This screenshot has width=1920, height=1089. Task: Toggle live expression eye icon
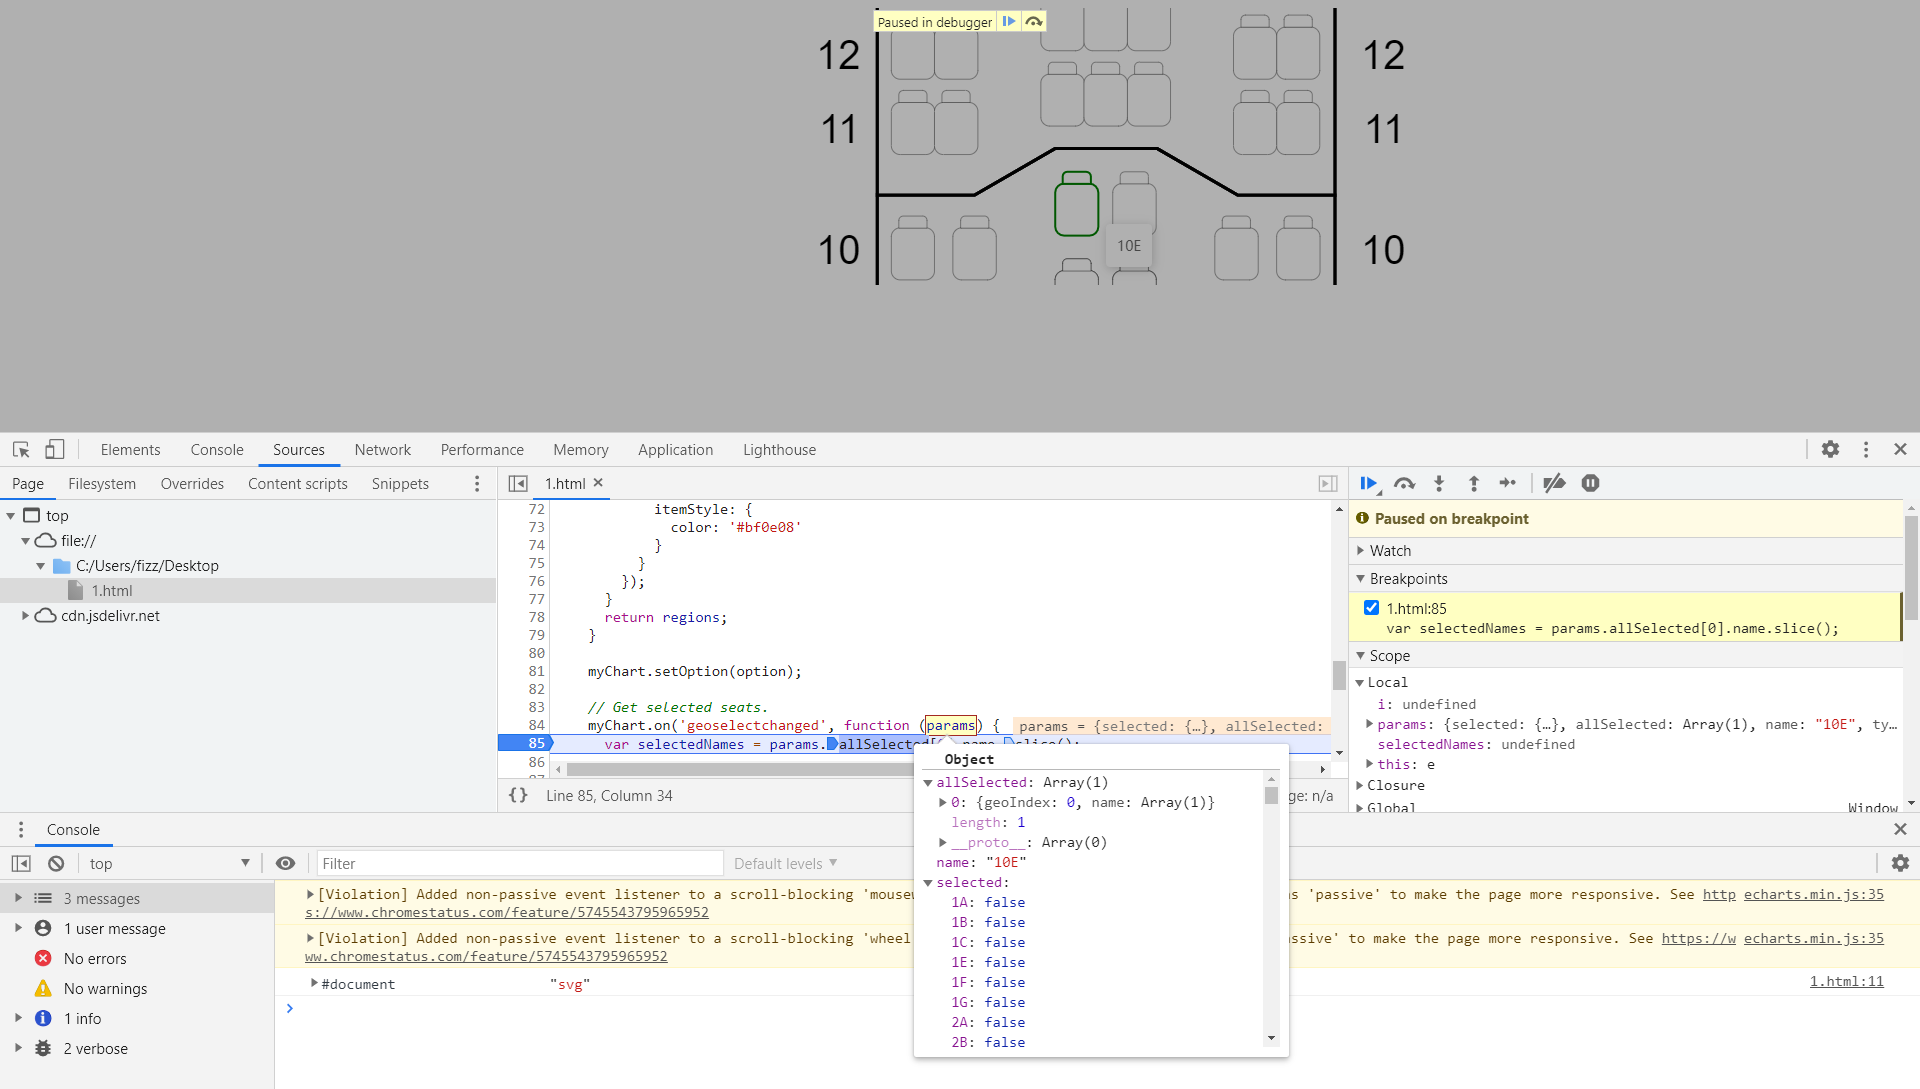(285, 864)
